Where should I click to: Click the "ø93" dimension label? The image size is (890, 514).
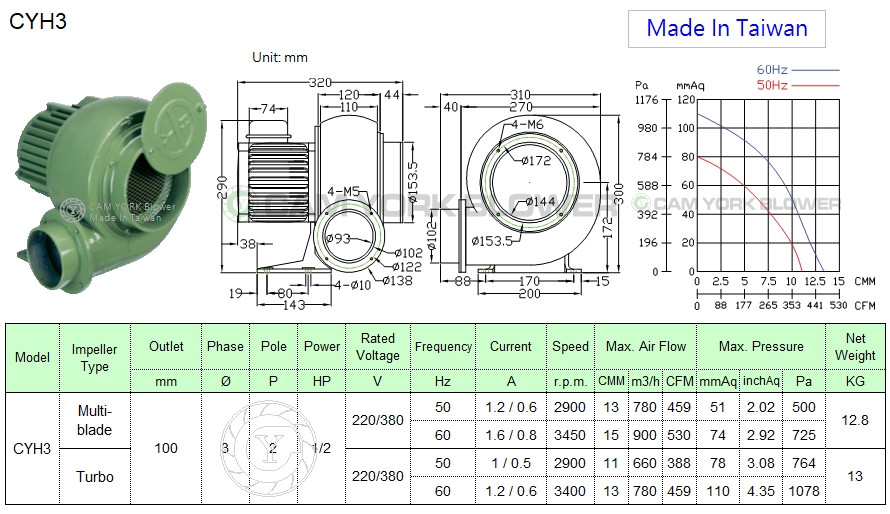[x=338, y=238]
